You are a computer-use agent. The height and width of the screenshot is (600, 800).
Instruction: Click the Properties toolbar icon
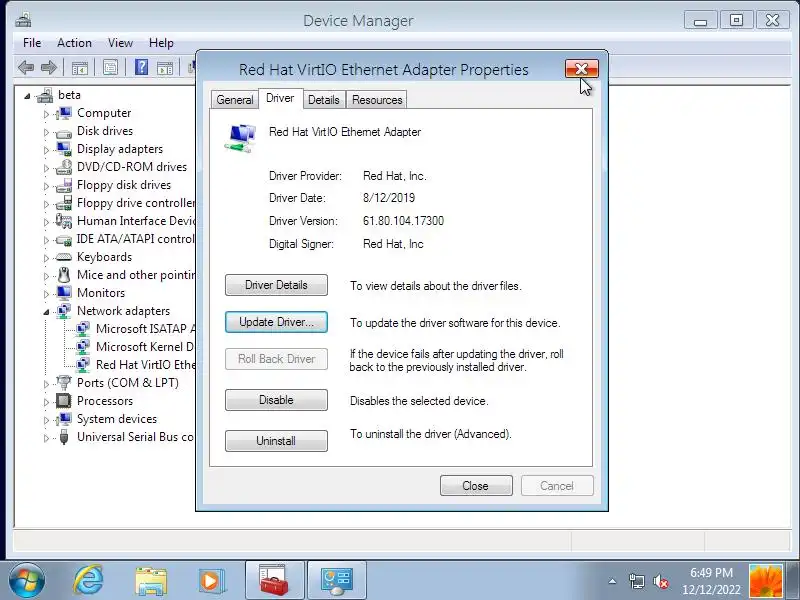pos(110,67)
